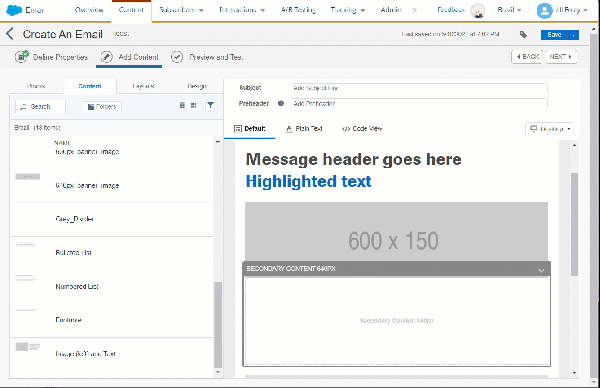600x388 pixels.
Task: Switch to list view icon
Action: [183, 105]
